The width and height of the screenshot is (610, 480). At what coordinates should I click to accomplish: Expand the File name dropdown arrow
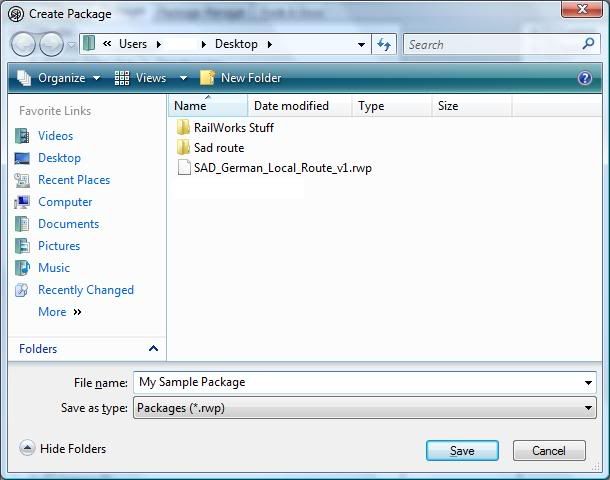click(x=588, y=382)
